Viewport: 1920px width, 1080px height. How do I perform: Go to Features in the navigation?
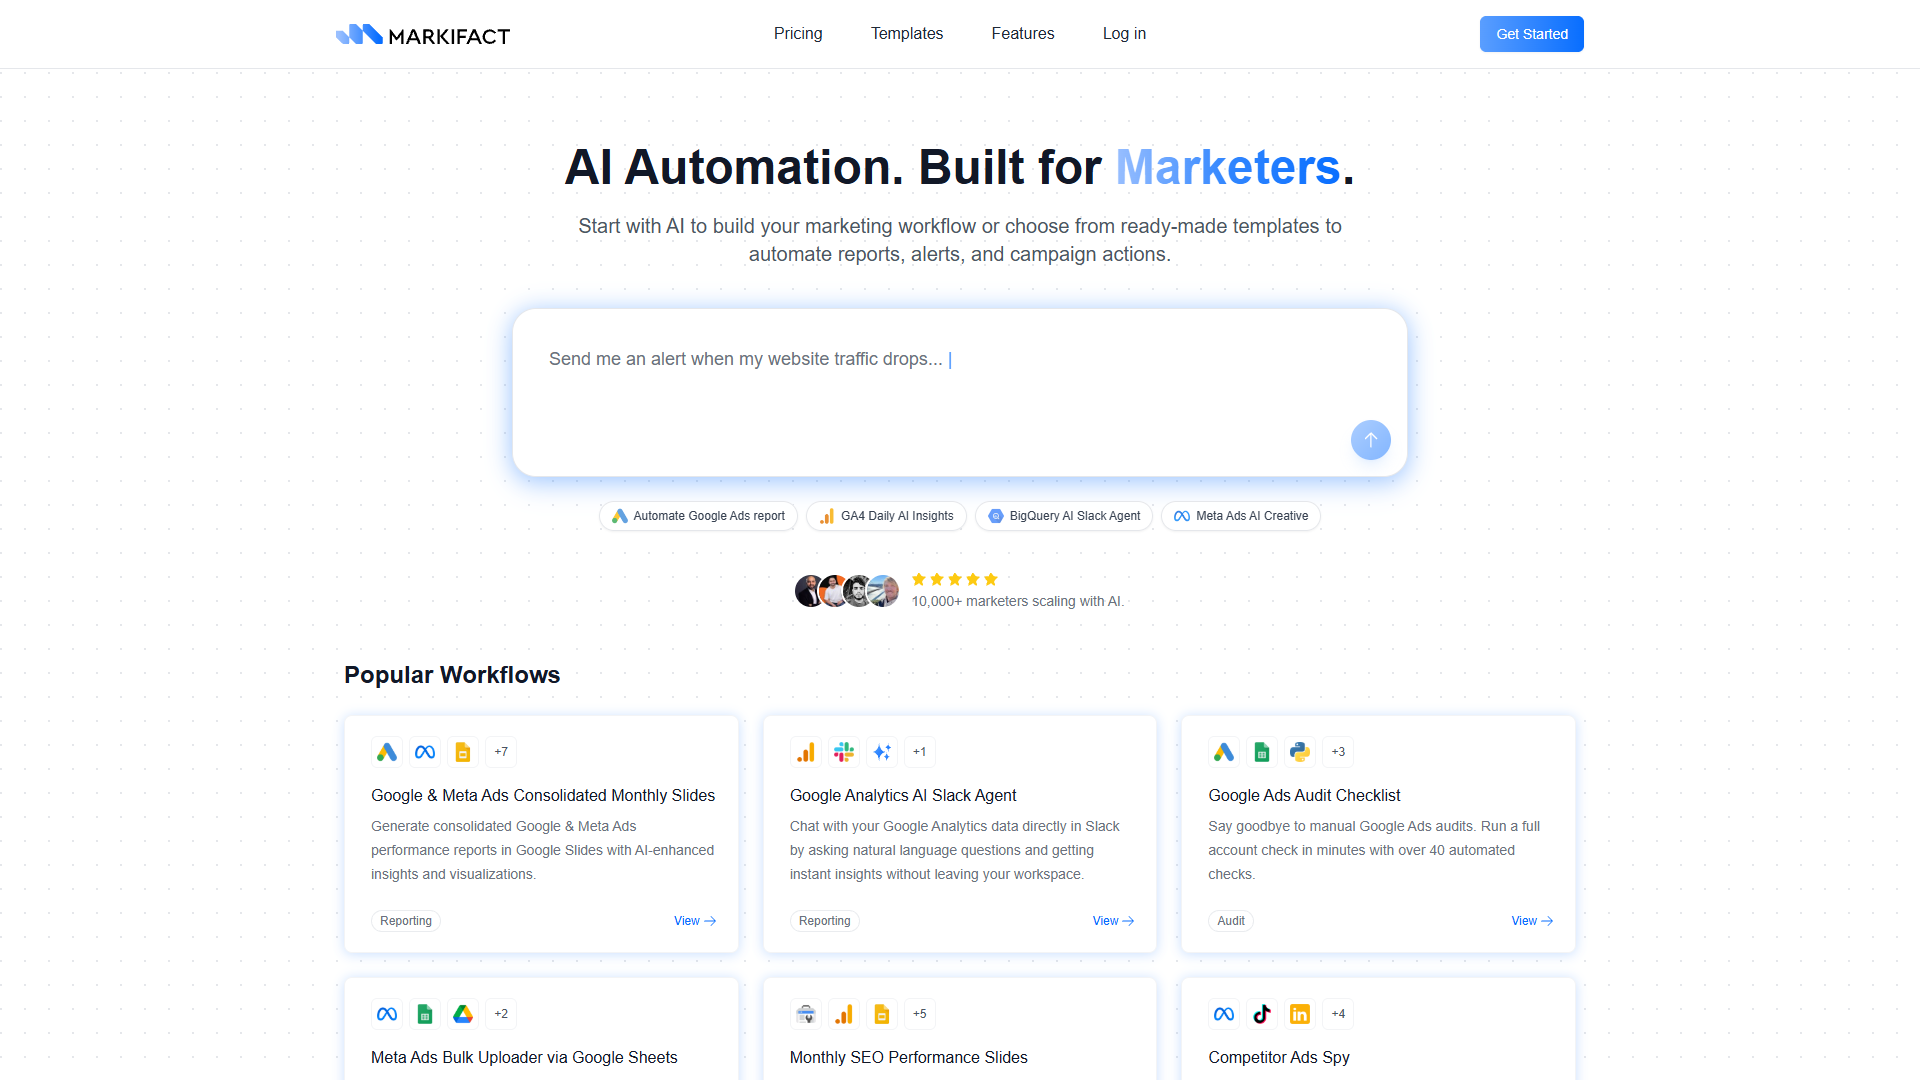coord(1023,34)
